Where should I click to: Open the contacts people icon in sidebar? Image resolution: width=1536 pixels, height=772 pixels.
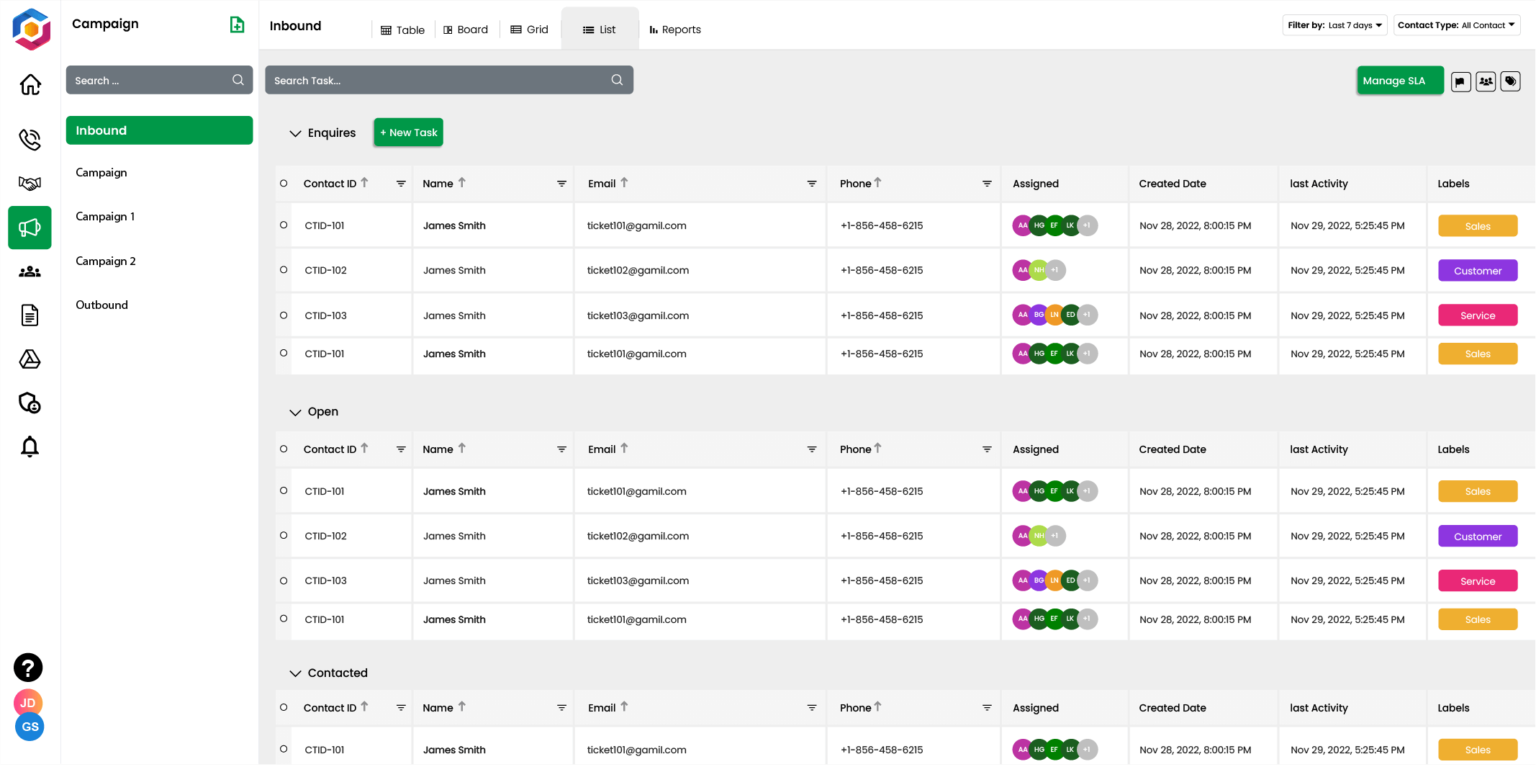(29, 271)
